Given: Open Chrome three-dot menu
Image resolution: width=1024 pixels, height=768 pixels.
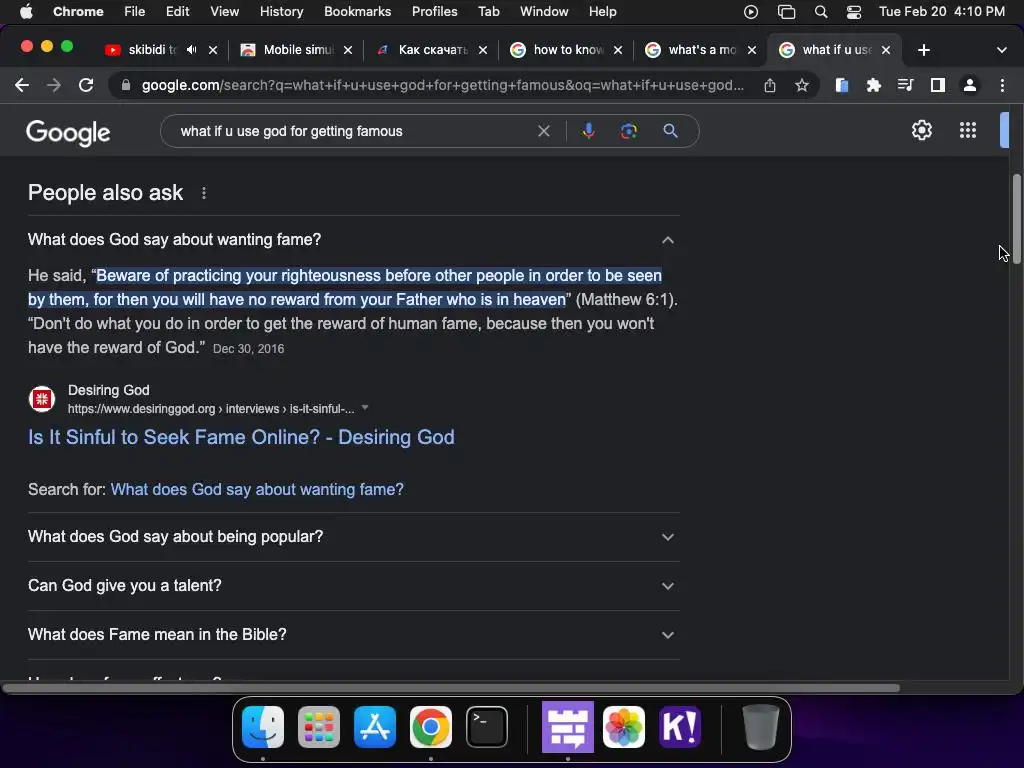Looking at the screenshot, I should click(1002, 85).
